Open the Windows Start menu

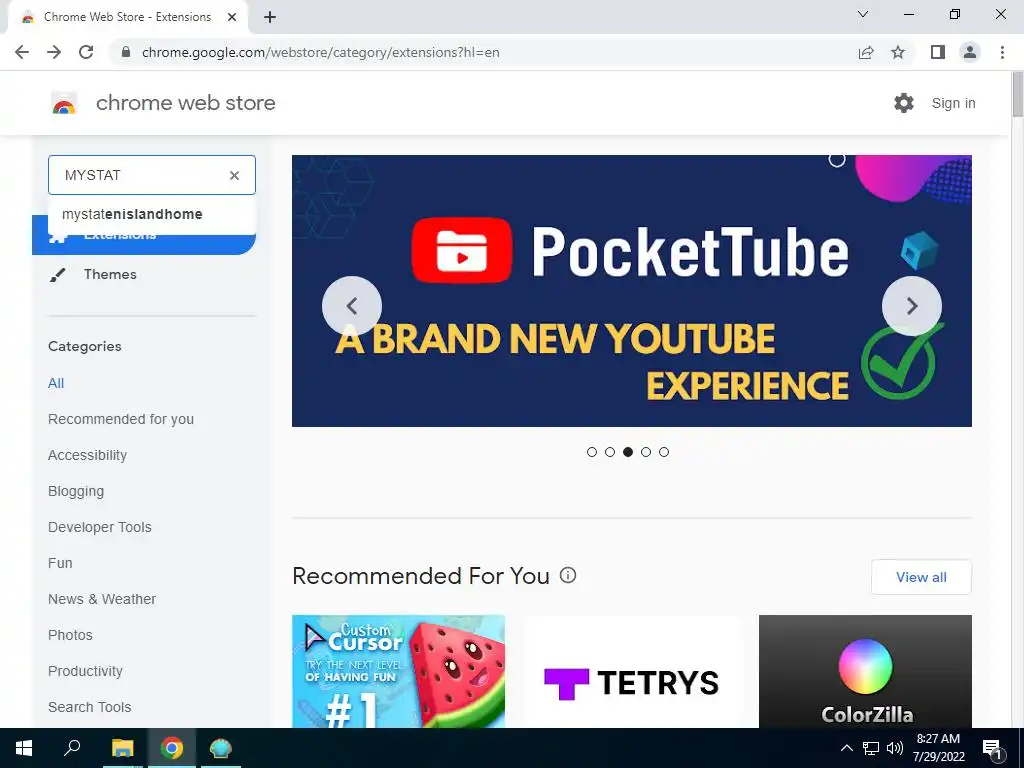click(x=24, y=748)
